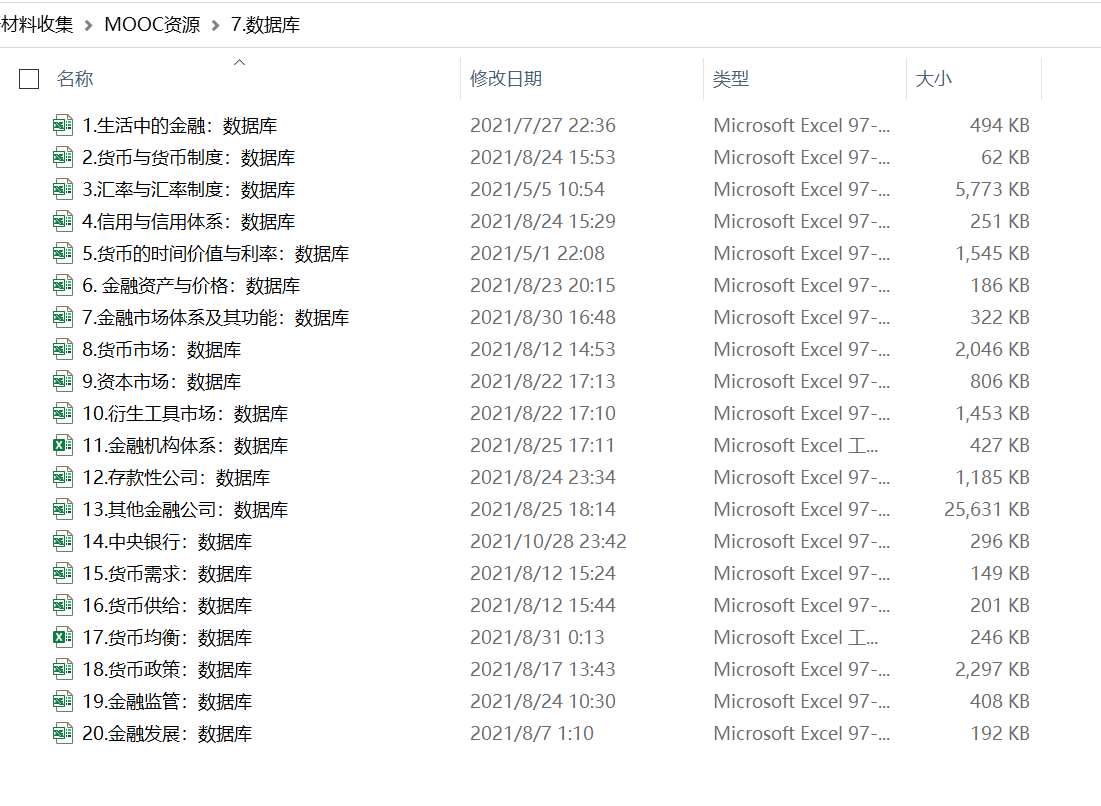Click the Excel icon of 19.金融监管：数据库
1101x806 pixels.
click(x=62, y=702)
